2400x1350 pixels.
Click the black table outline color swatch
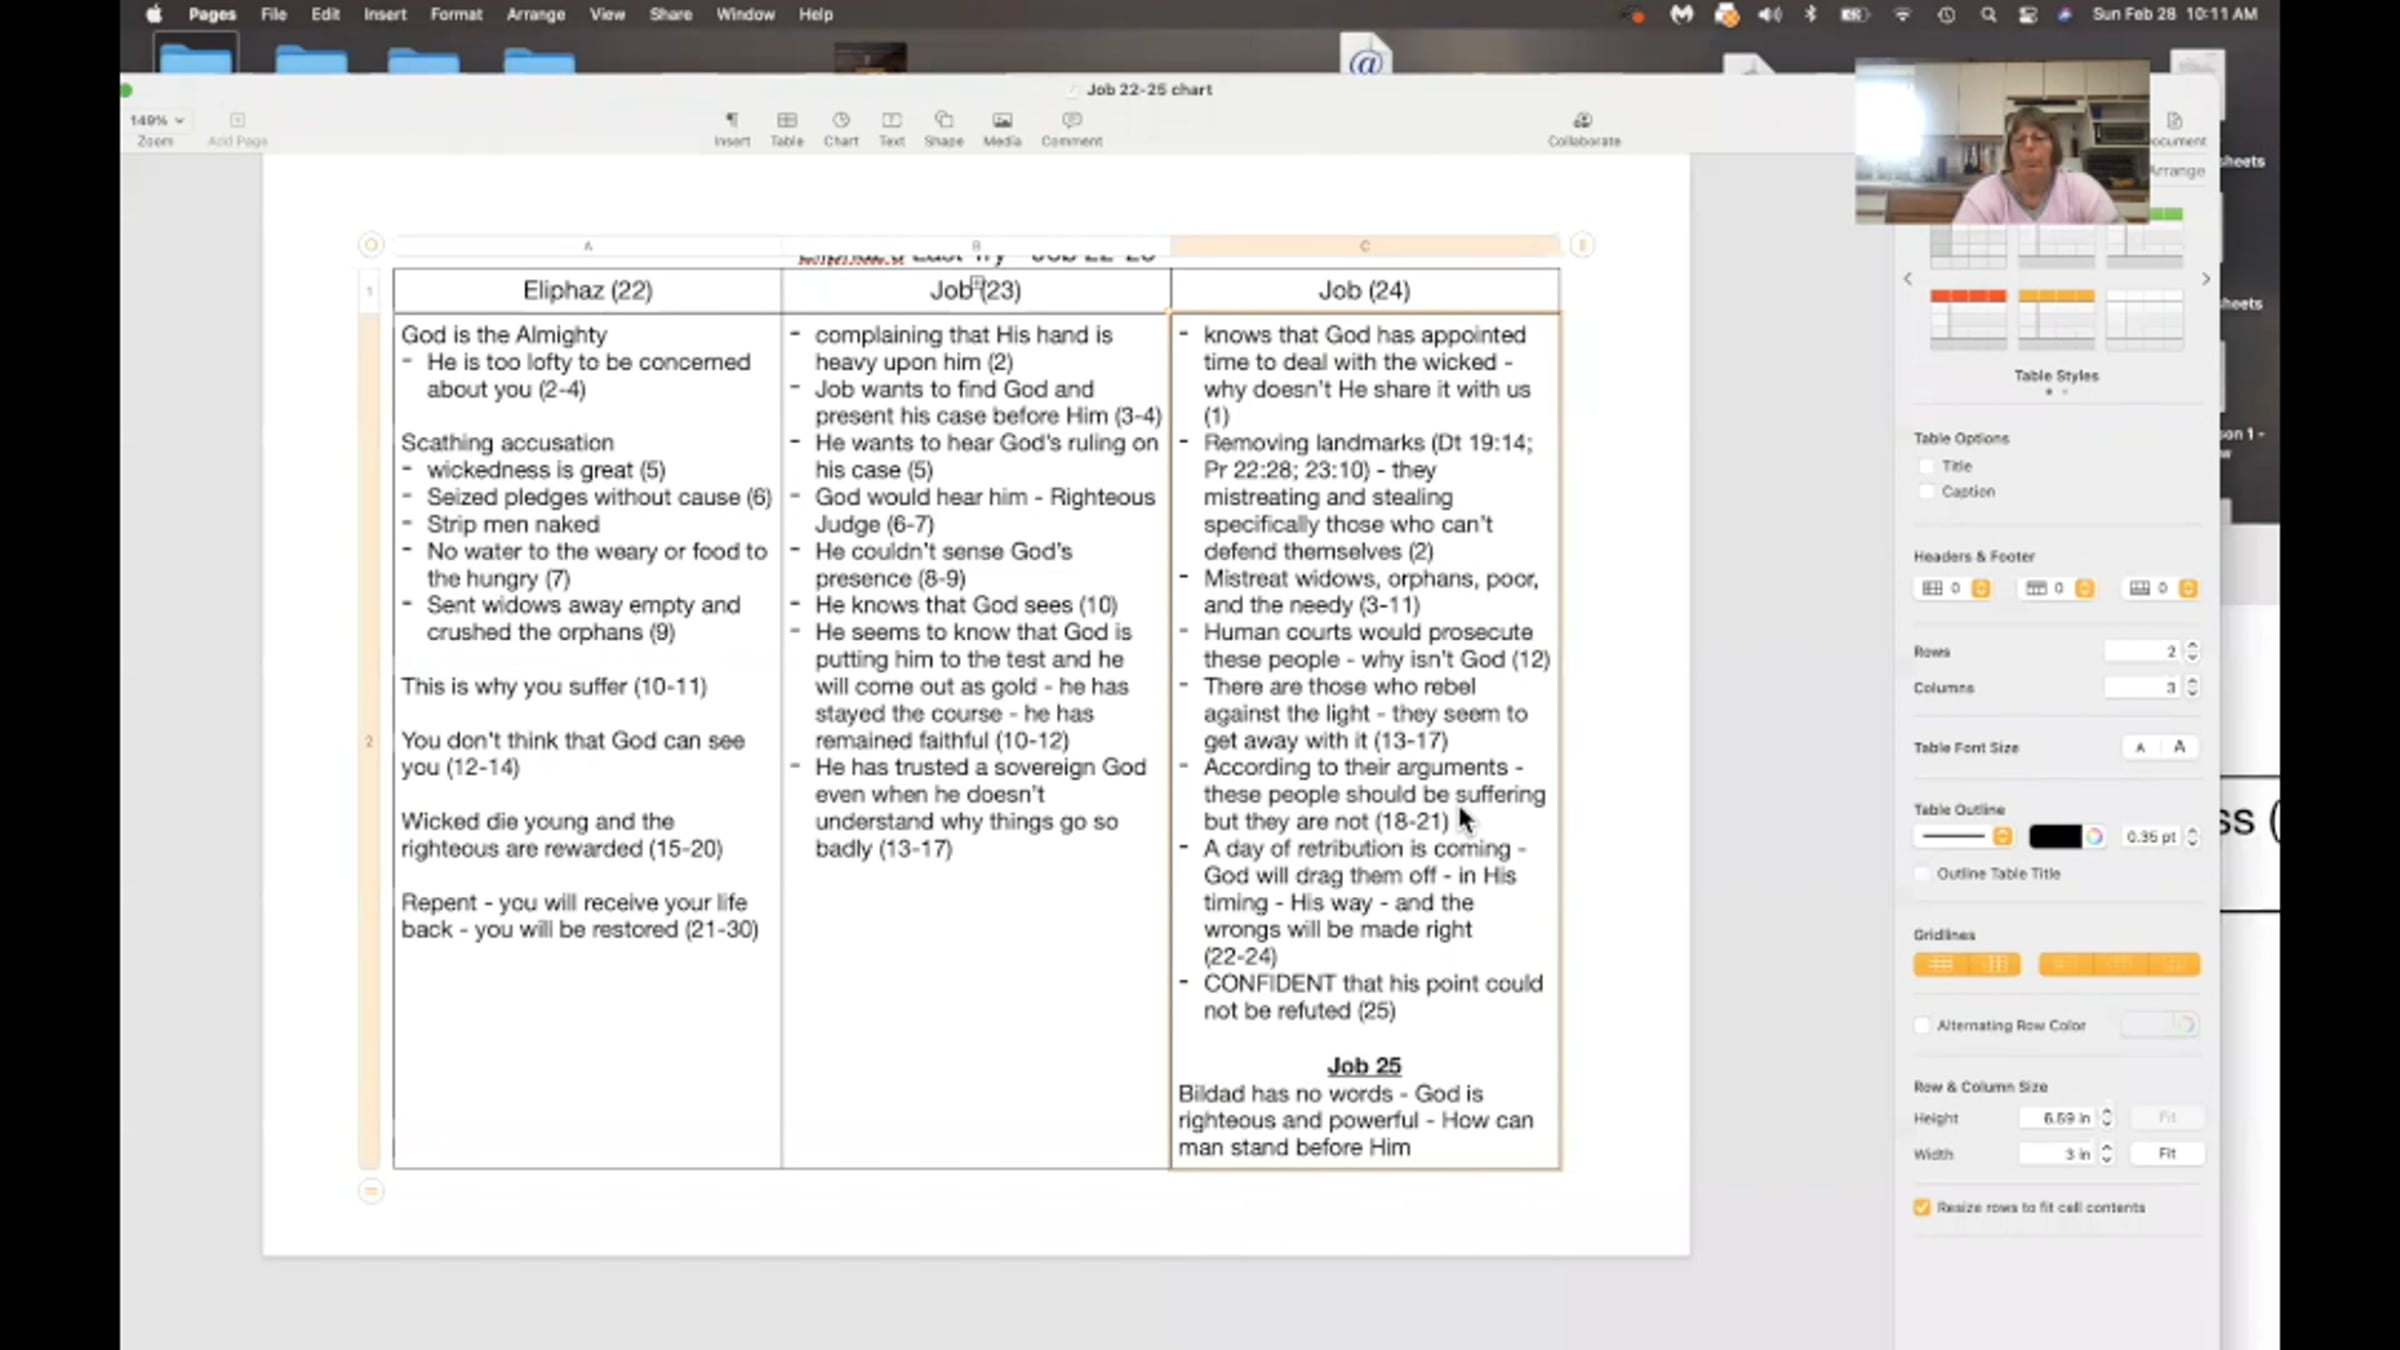(2054, 837)
